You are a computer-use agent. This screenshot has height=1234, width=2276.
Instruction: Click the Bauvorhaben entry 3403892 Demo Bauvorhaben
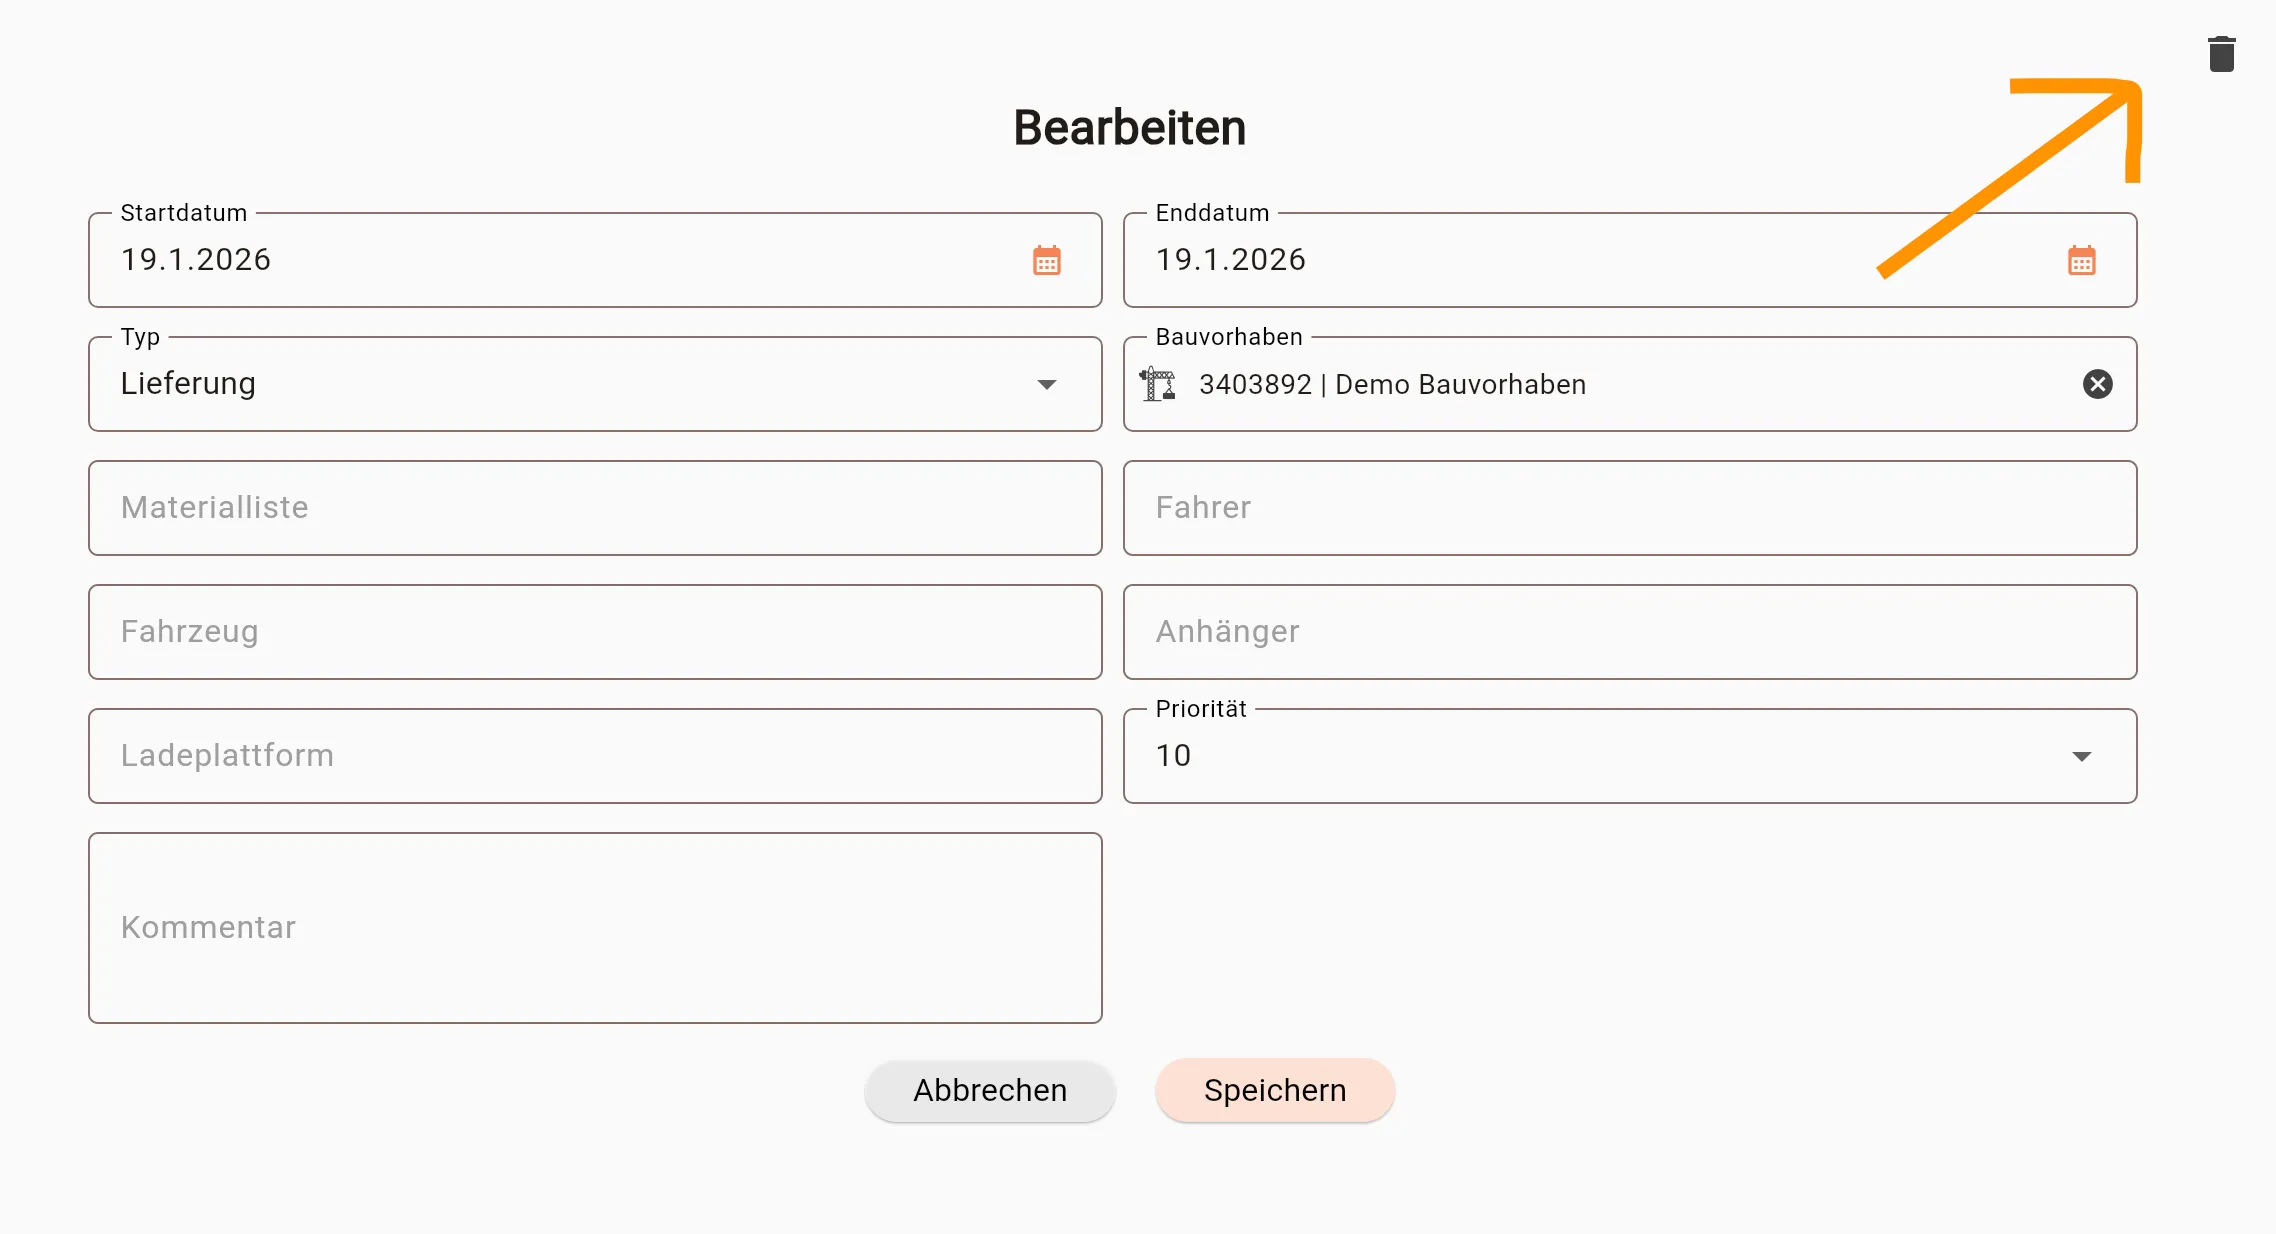[x=1391, y=384]
